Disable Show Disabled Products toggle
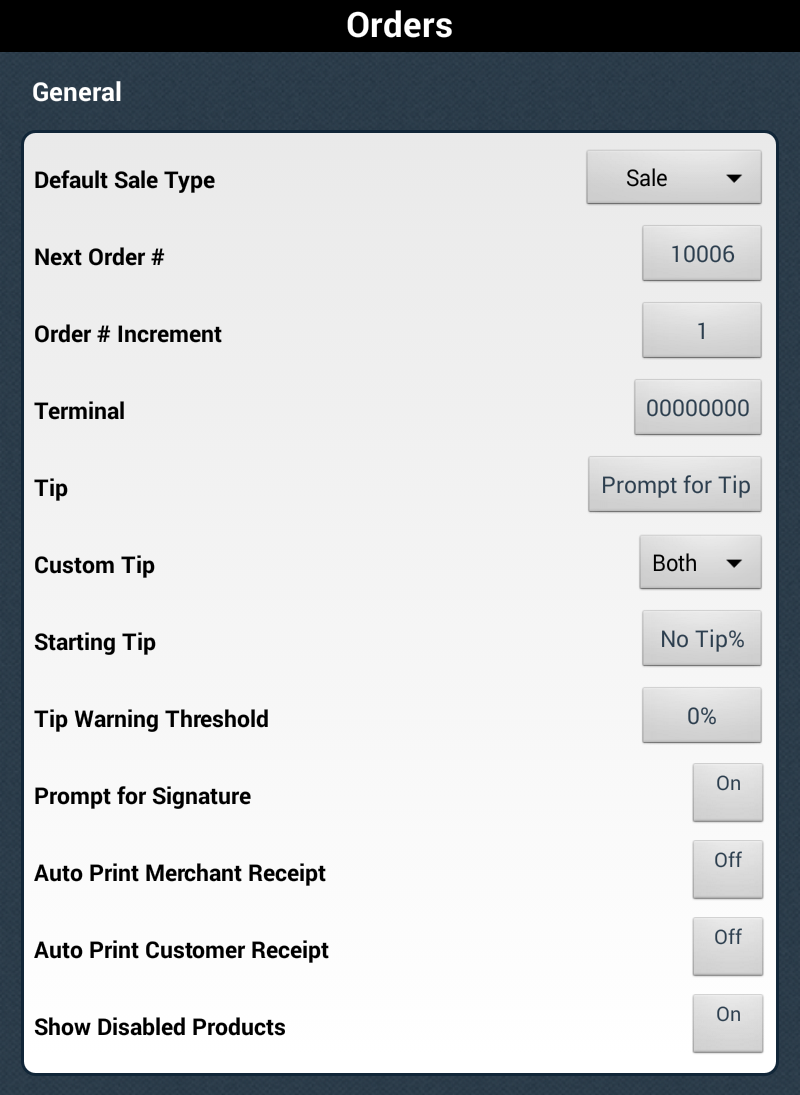Screen dimensions: 800x1095 click(x=728, y=1023)
